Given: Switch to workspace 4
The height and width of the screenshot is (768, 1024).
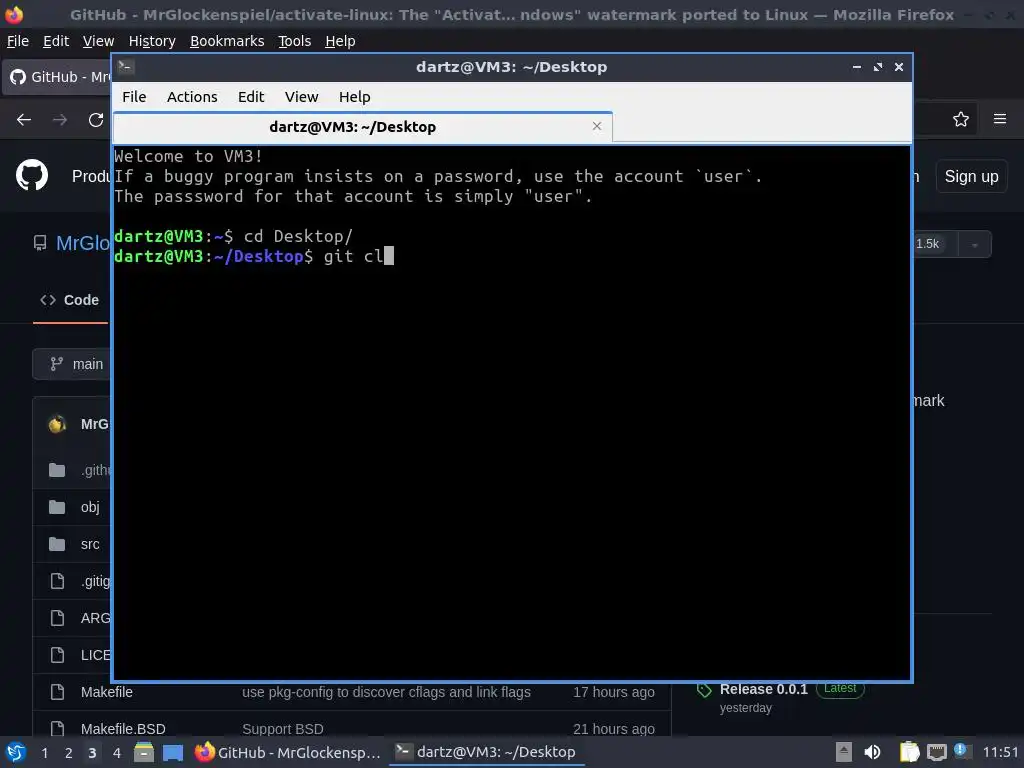Looking at the screenshot, I should click(x=117, y=753).
